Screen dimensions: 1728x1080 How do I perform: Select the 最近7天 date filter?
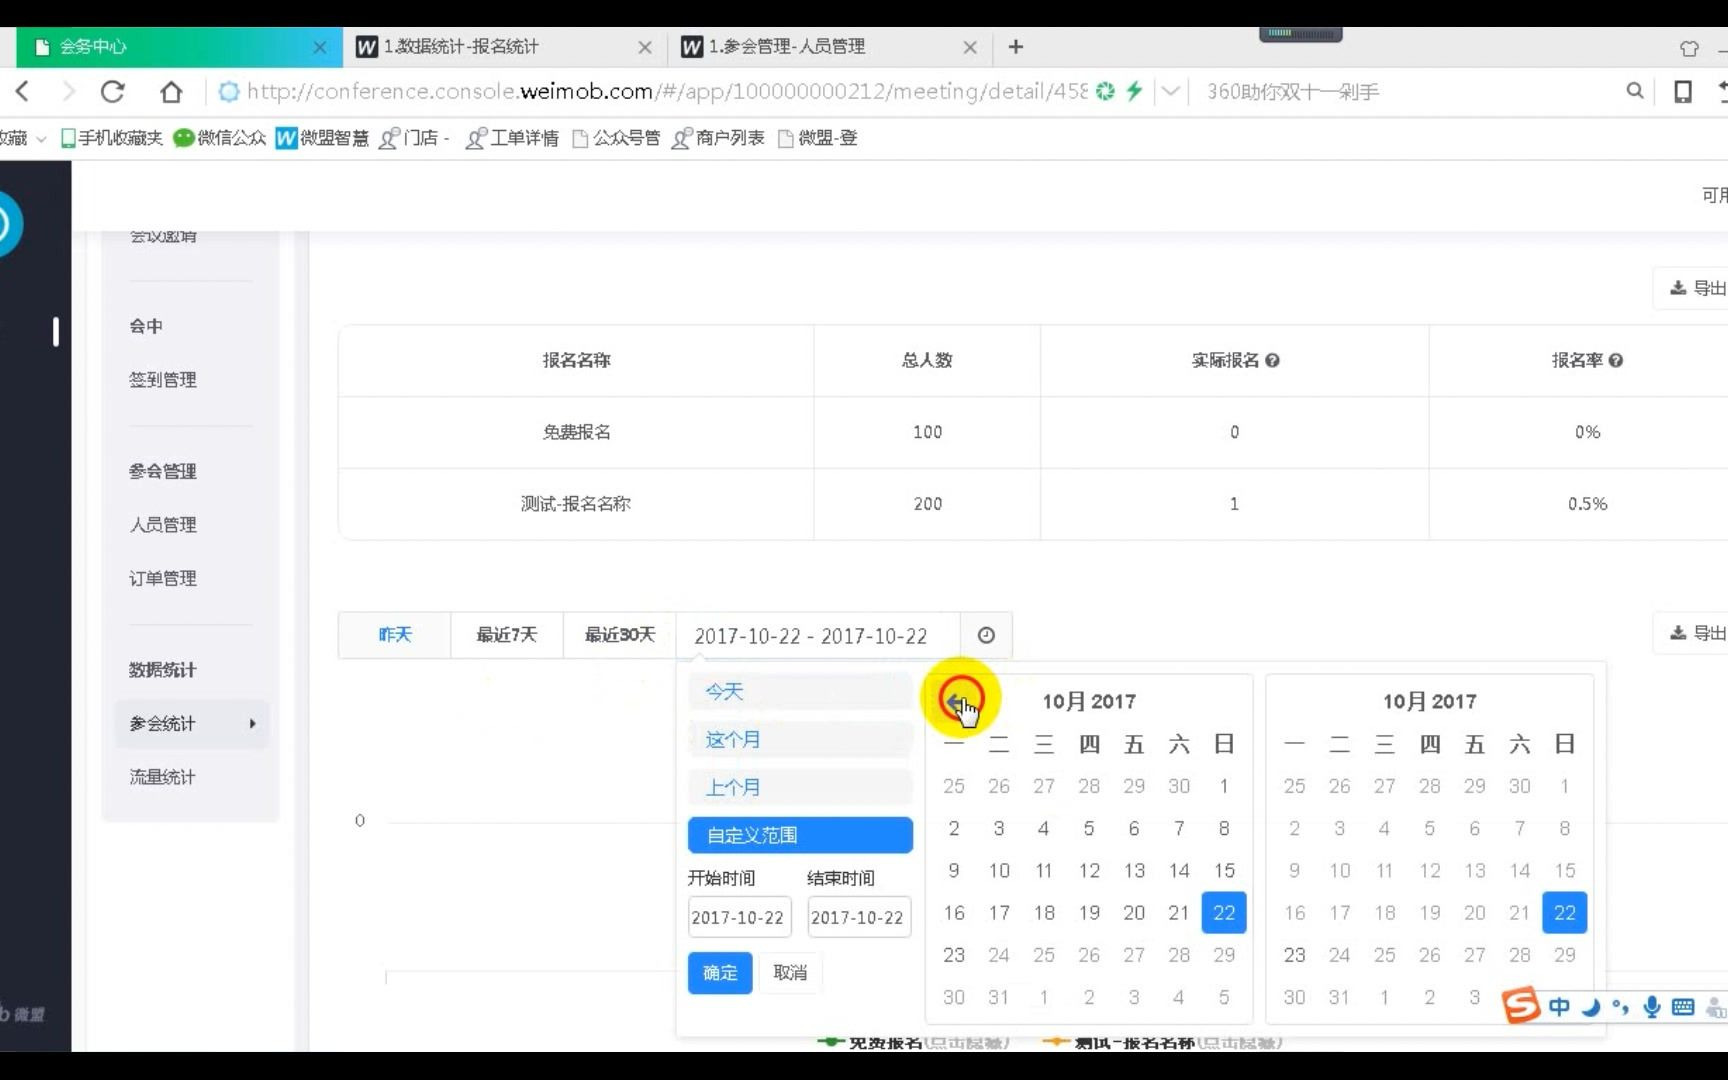[507, 635]
